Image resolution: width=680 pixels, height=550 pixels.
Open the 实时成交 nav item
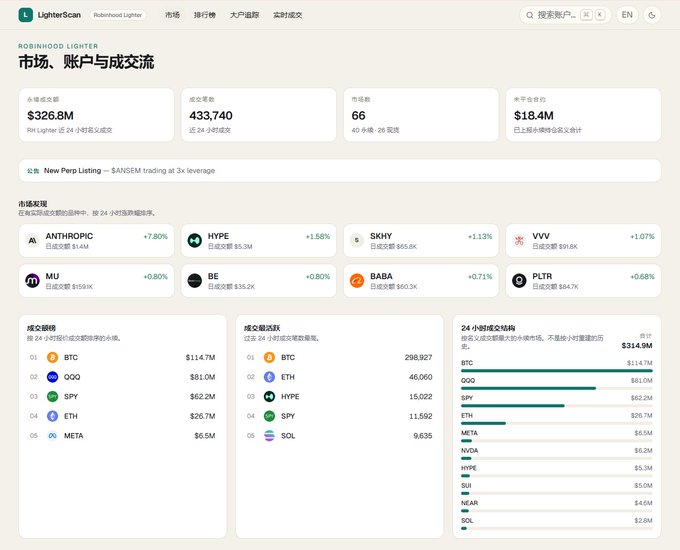(x=288, y=15)
